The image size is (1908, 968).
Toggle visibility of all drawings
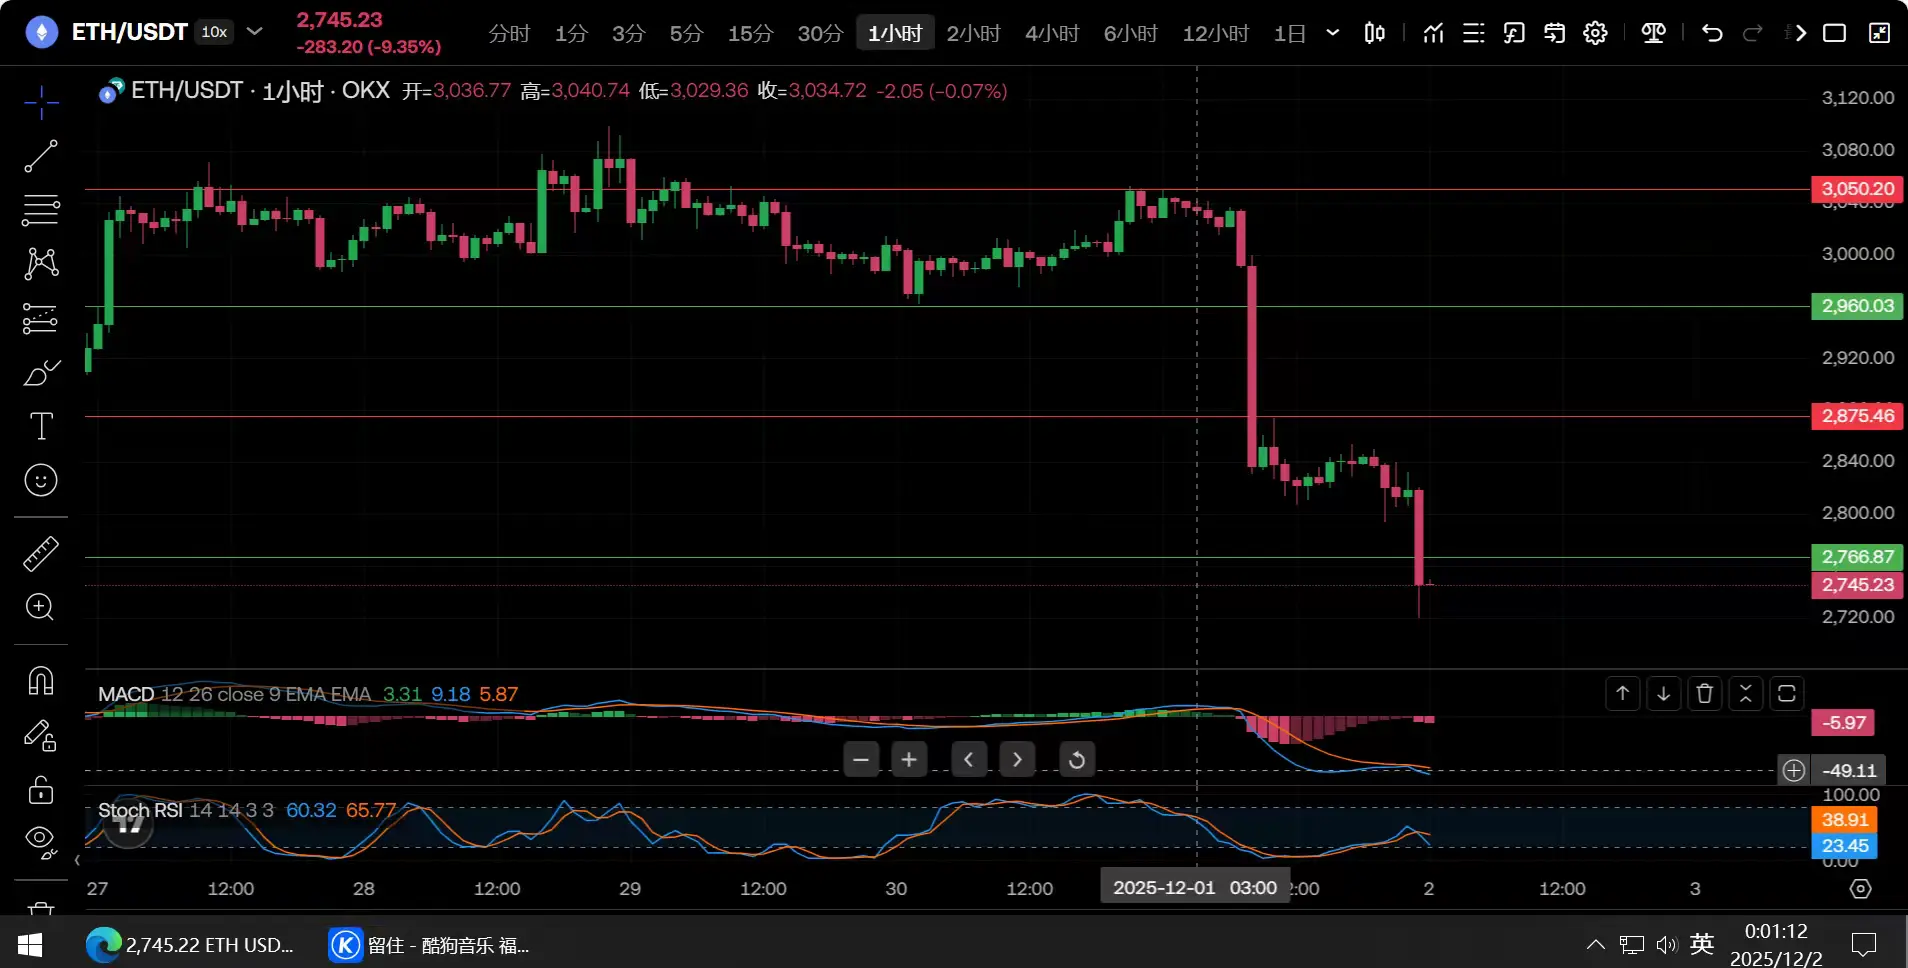pyautogui.click(x=41, y=841)
